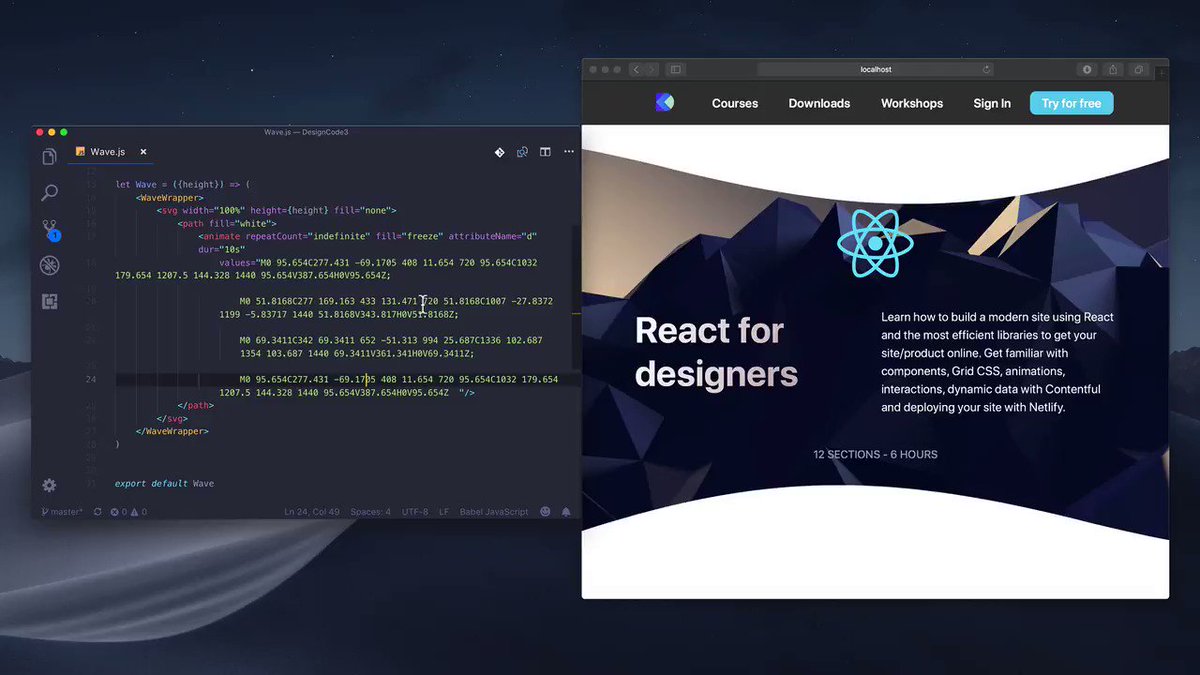Click the Safari Share button

click(x=1113, y=69)
